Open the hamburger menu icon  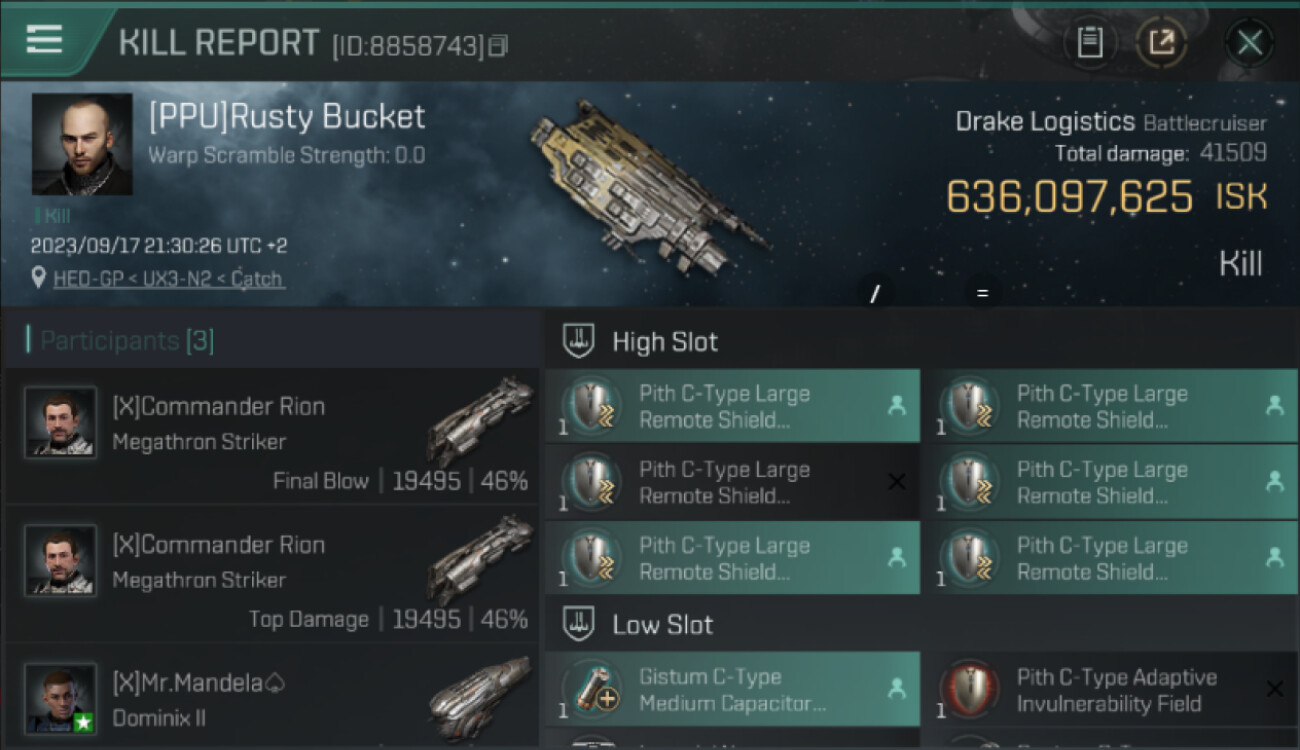point(44,40)
